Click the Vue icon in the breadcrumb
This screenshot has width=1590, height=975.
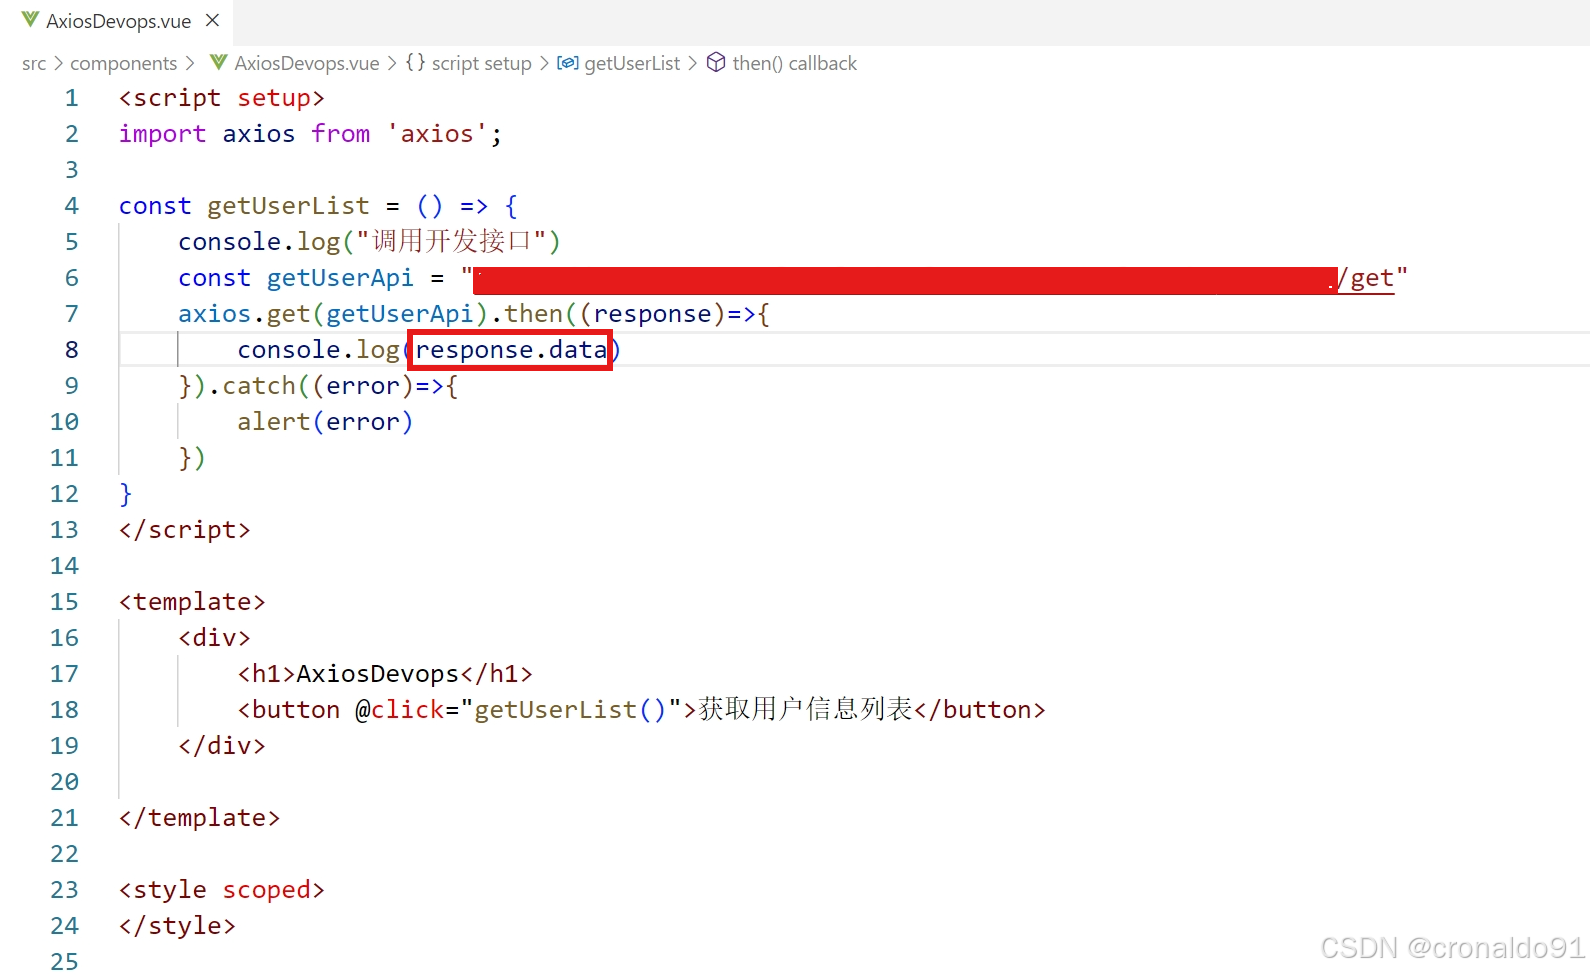click(219, 63)
